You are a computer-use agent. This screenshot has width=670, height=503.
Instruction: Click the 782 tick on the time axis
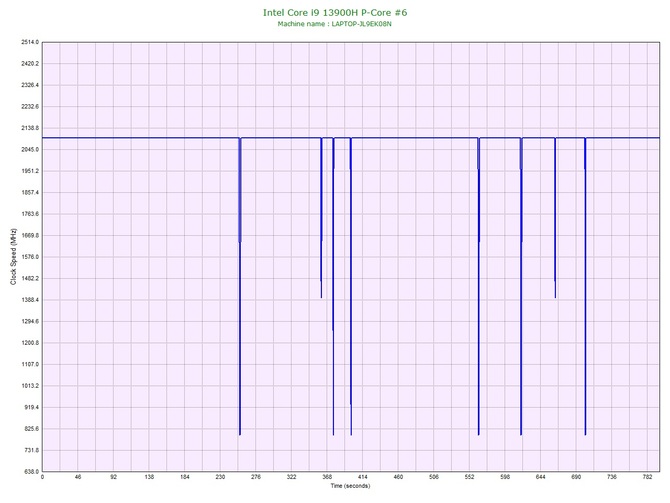point(647,477)
